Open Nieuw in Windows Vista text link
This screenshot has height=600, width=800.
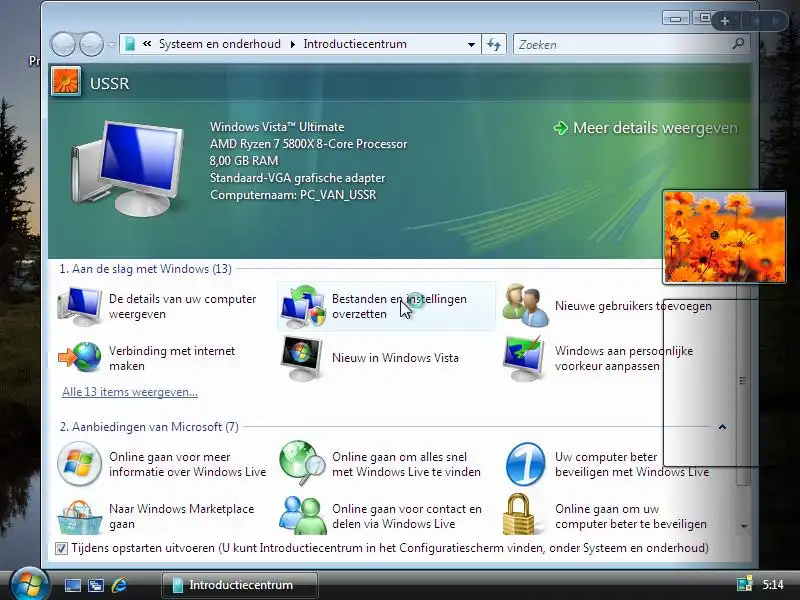click(395, 358)
